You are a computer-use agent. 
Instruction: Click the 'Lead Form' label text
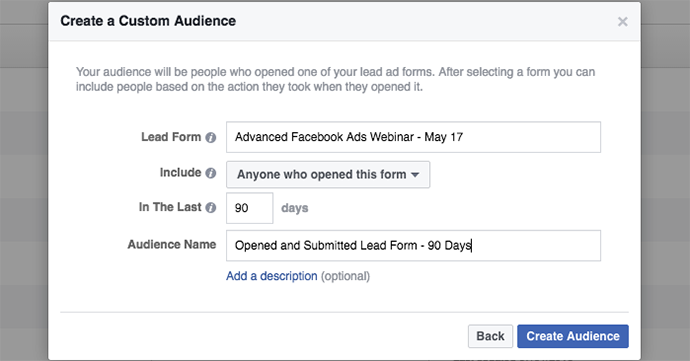pyautogui.click(x=171, y=137)
